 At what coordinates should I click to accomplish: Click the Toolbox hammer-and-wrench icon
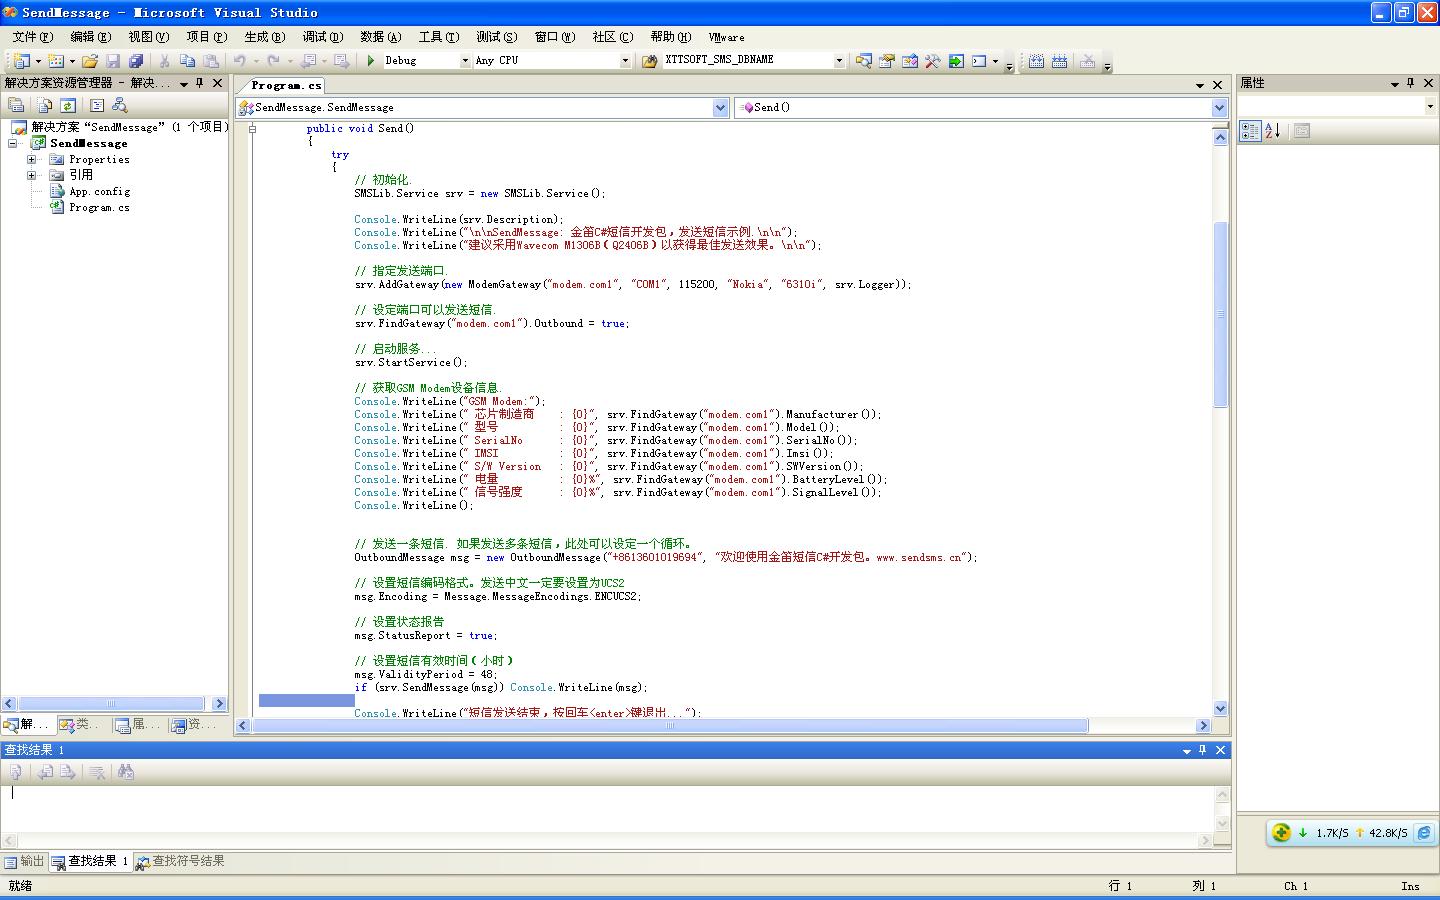coord(932,61)
